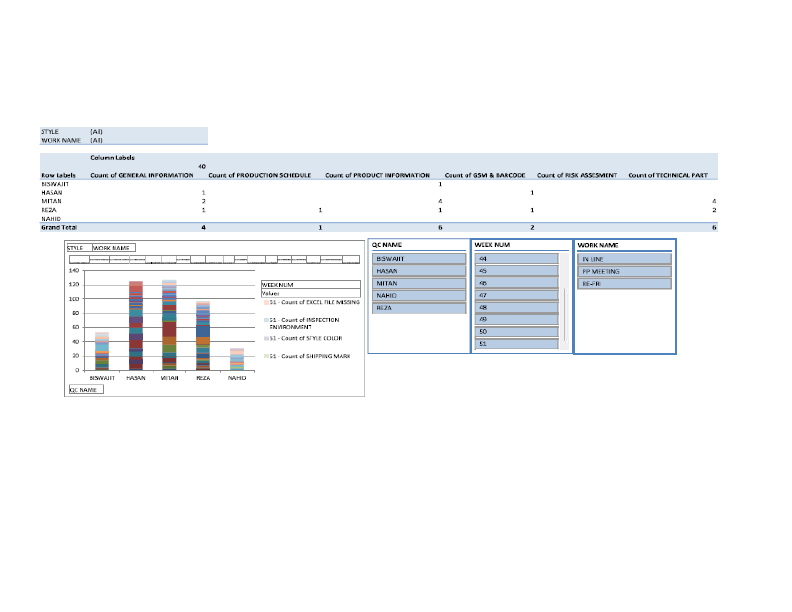792x612 pixels.
Task: Select Count of PRODUCTION SCHEDULE header
Action: [260, 175]
